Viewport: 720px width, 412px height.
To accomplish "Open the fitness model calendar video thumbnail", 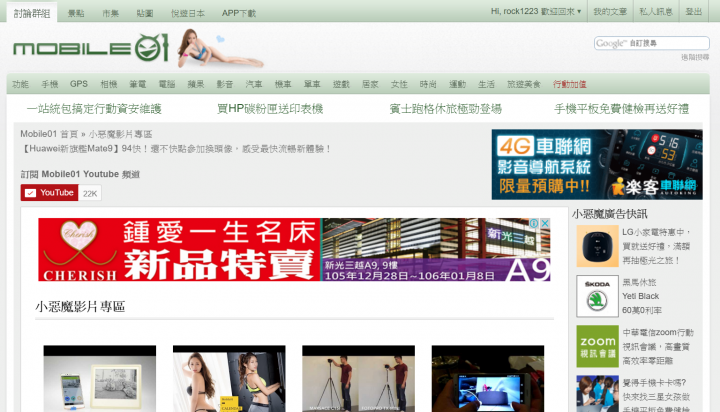I will pos(229,378).
